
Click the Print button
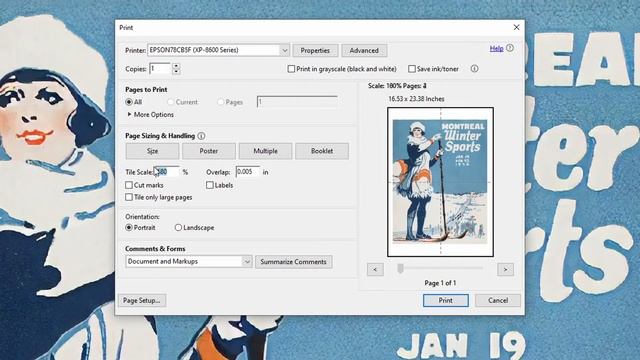pos(446,300)
